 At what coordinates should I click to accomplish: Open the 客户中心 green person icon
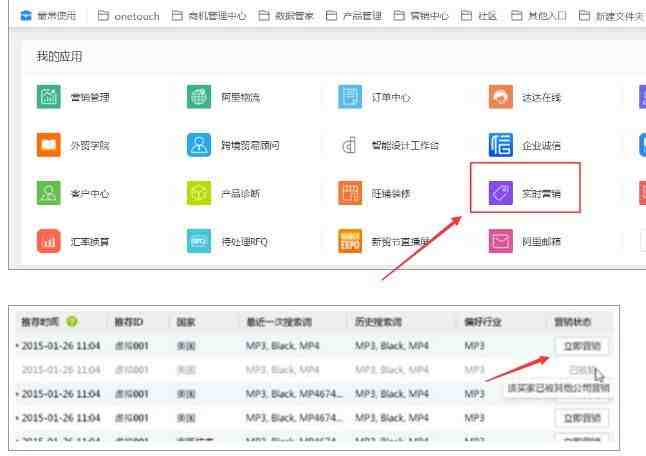point(49,193)
